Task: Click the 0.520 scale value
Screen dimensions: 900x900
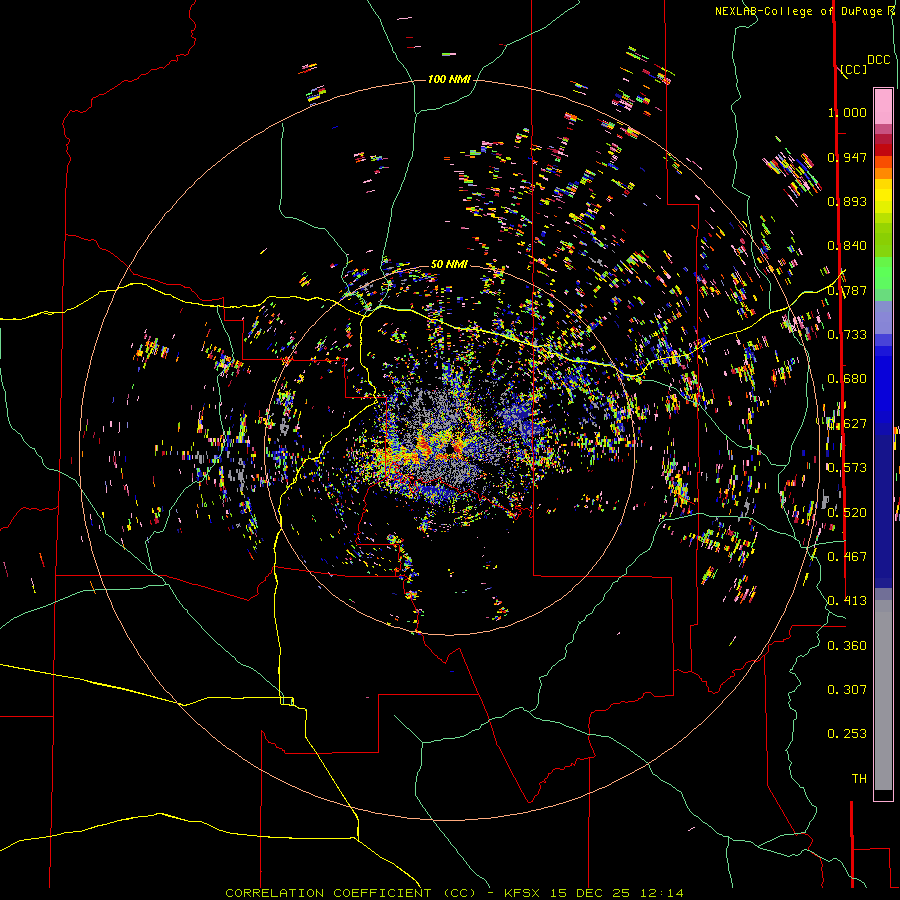Action: 847,513
